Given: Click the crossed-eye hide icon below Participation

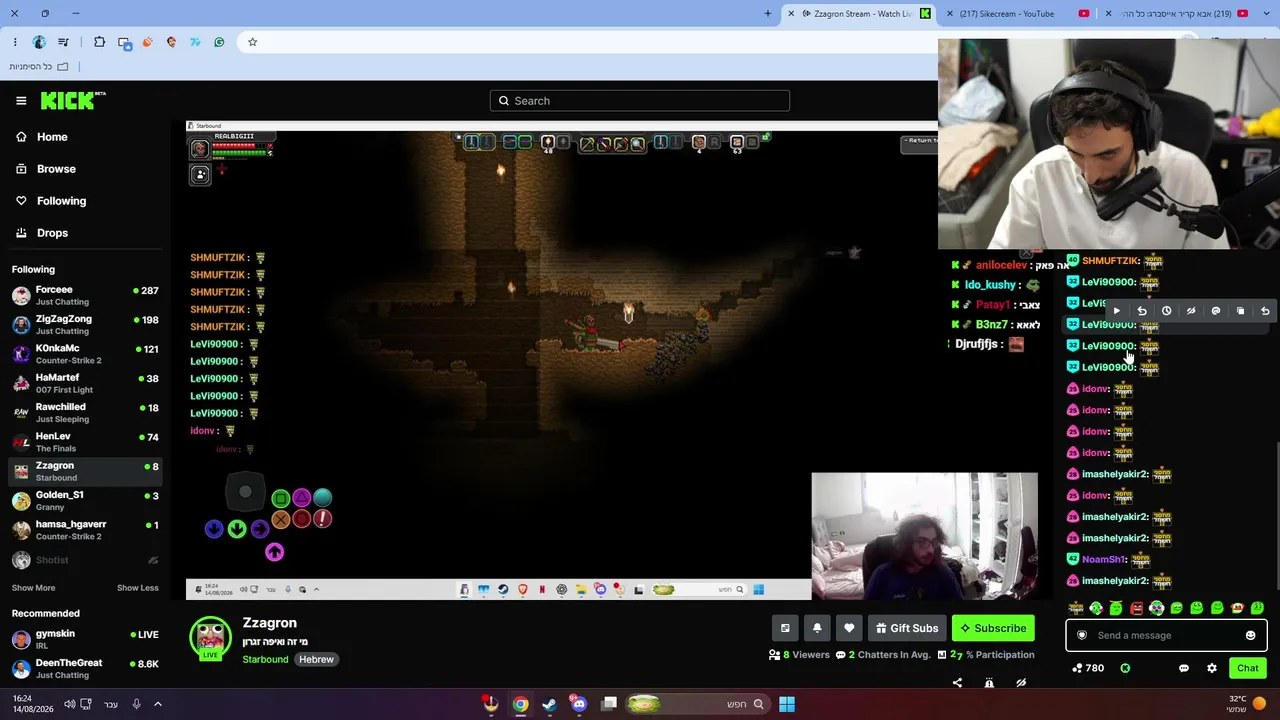Looking at the screenshot, I should [1021, 682].
